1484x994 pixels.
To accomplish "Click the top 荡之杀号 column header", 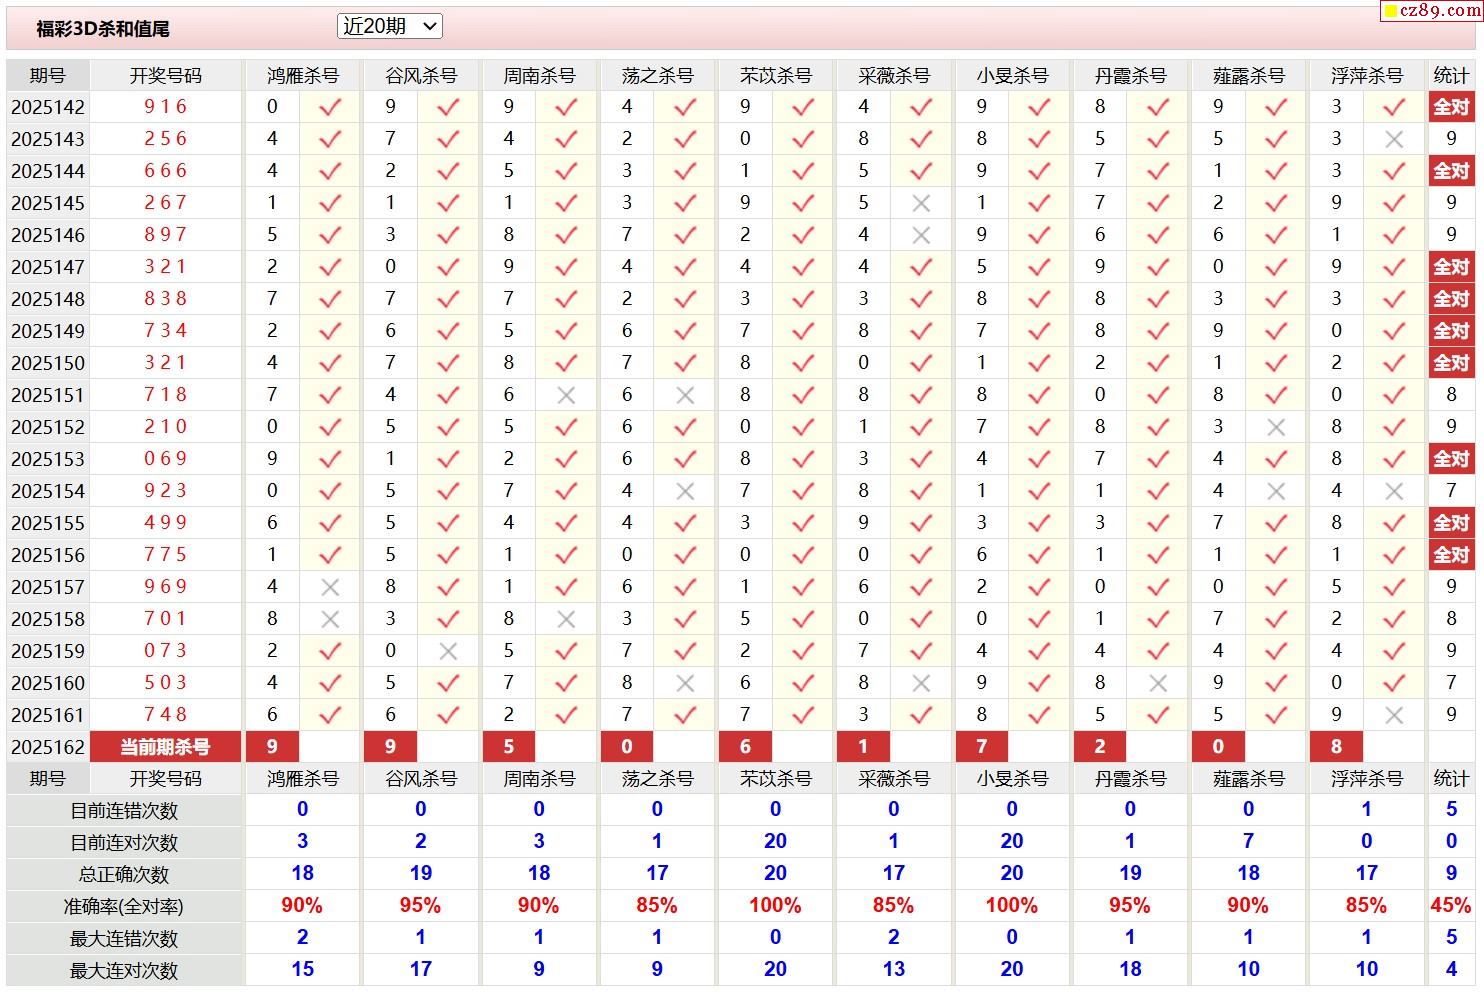I will (x=657, y=75).
